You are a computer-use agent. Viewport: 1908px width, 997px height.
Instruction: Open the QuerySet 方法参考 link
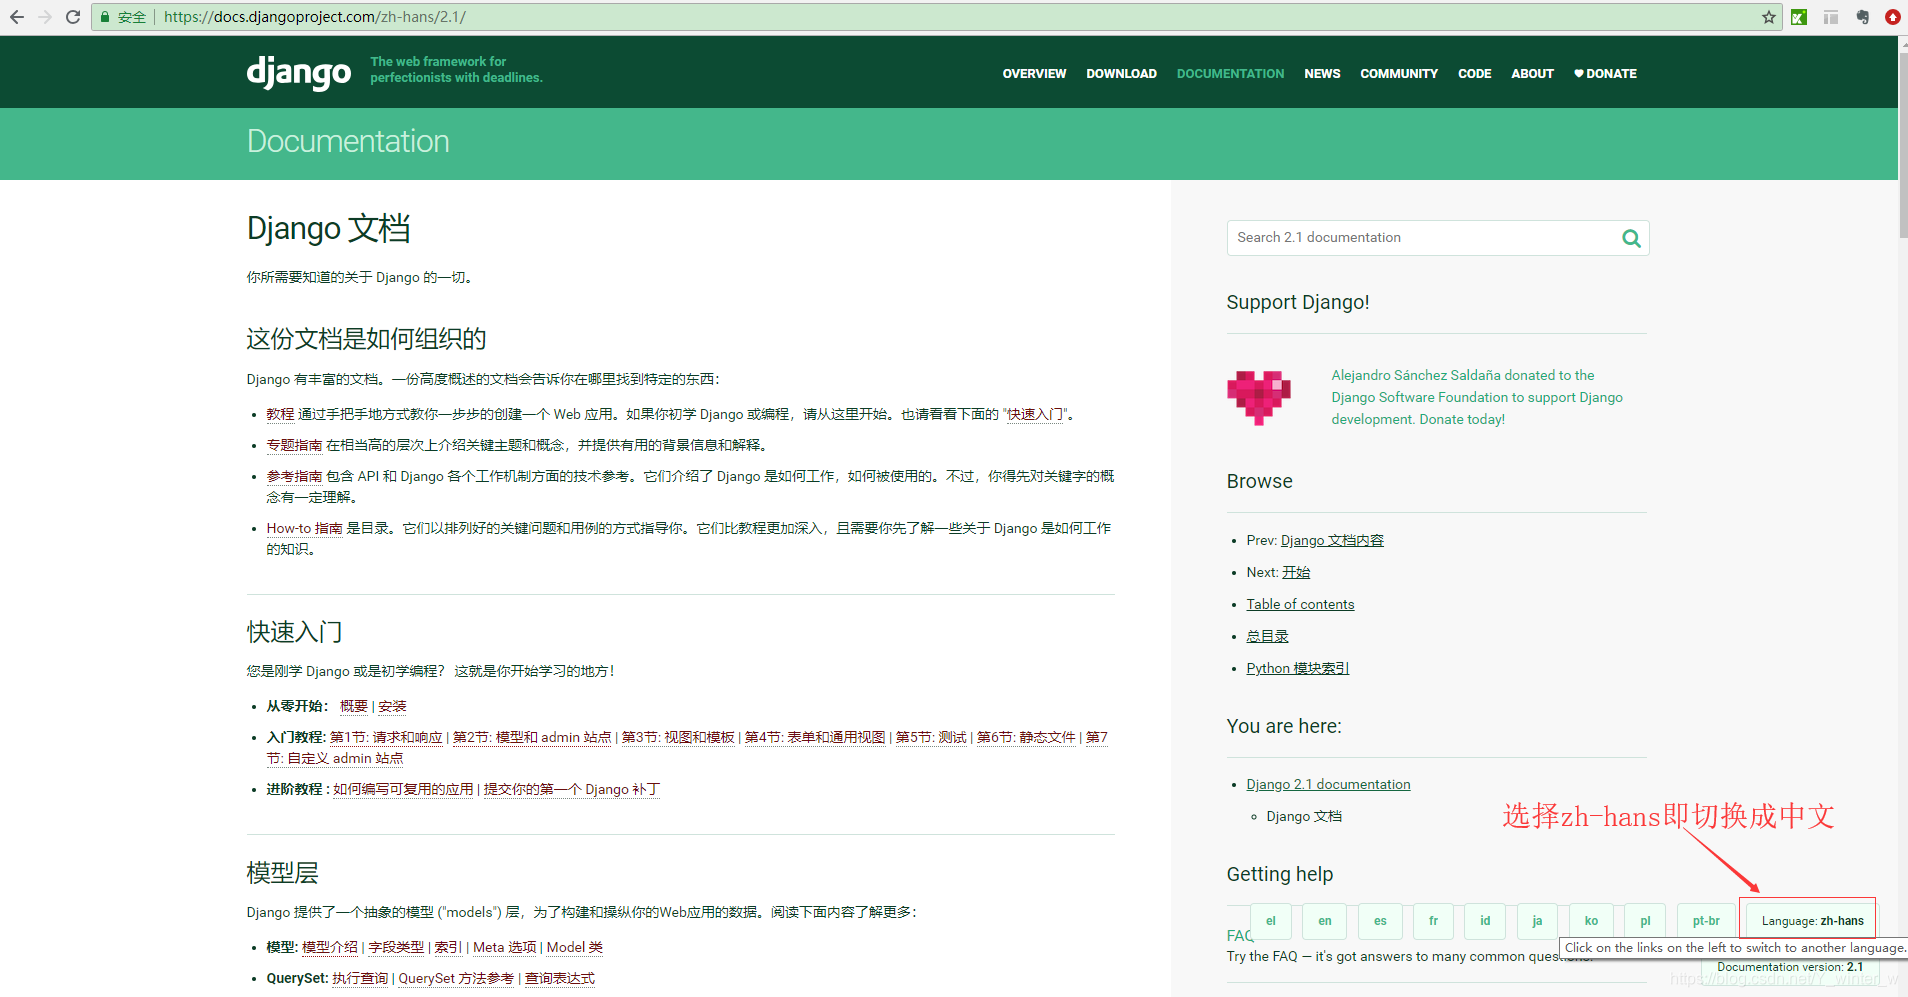point(456,978)
